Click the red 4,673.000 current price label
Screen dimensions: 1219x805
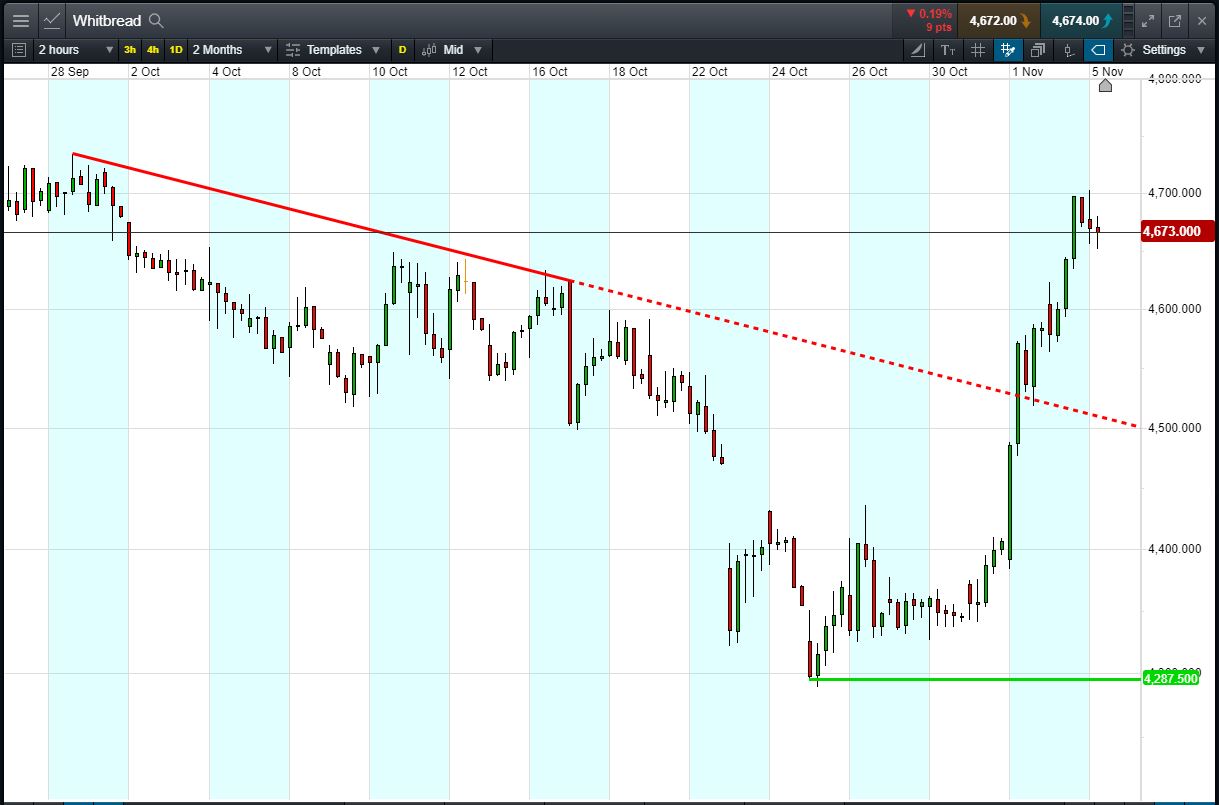[x=1176, y=232]
